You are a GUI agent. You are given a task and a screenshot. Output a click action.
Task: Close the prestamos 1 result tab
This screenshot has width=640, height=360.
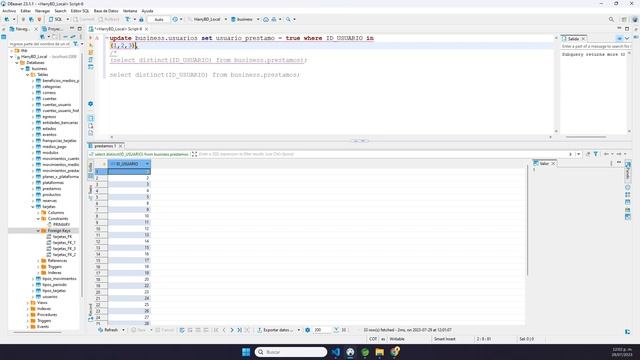point(121,146)
